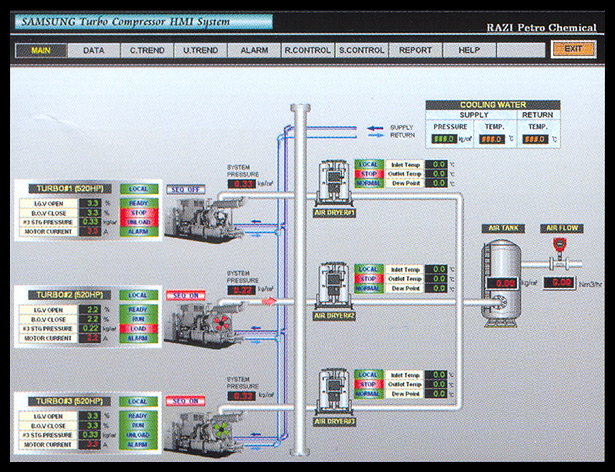Click the AIR TANK label
The image size is (615, 472).
click(504, 228)
